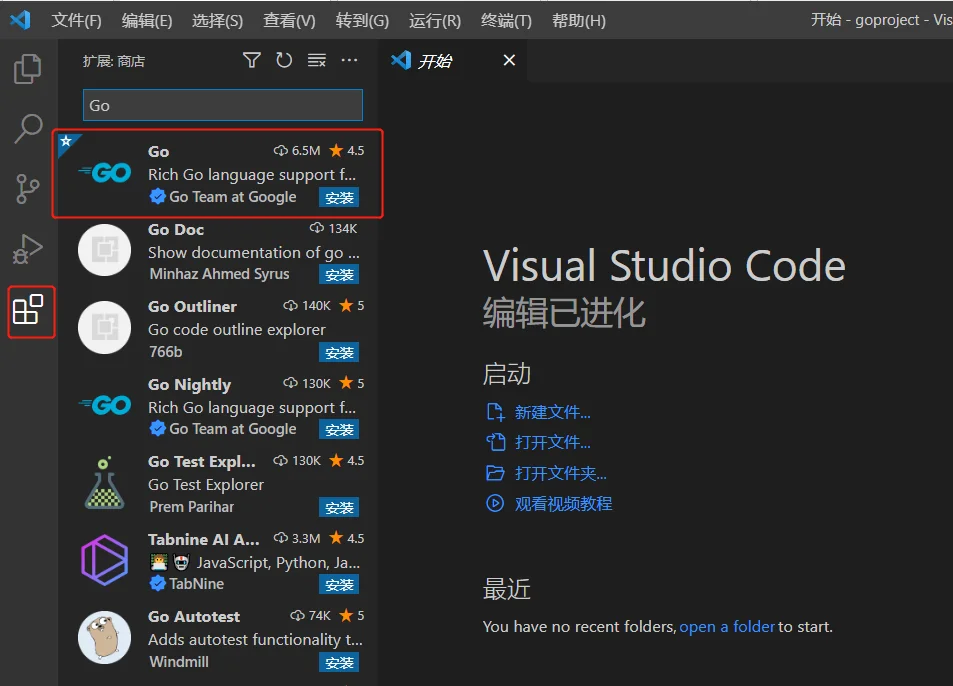The width and height of the screenshot is (953, 686).
Task: Click the video tutorial play icon
Action: [x=495, y=504]
